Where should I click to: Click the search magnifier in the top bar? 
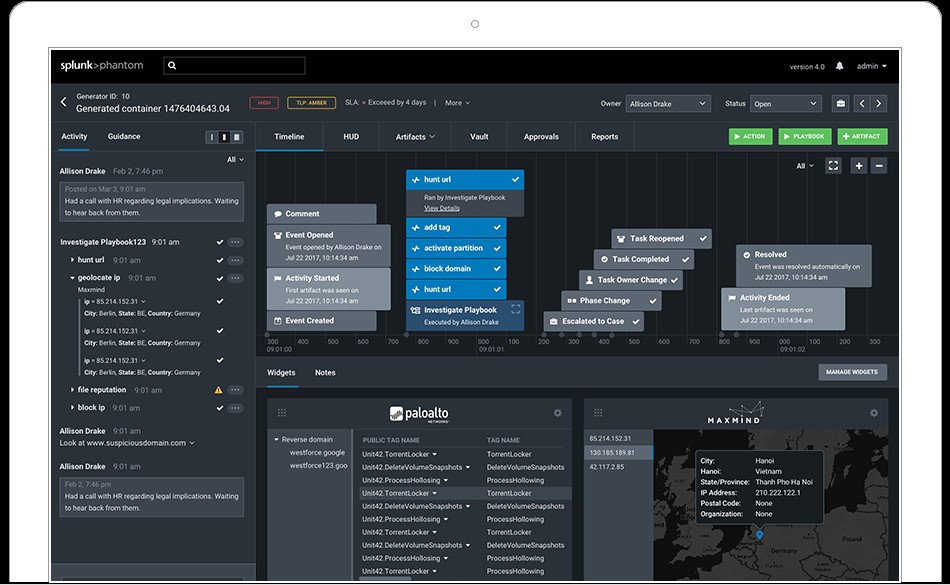click(x=170, y=65)
